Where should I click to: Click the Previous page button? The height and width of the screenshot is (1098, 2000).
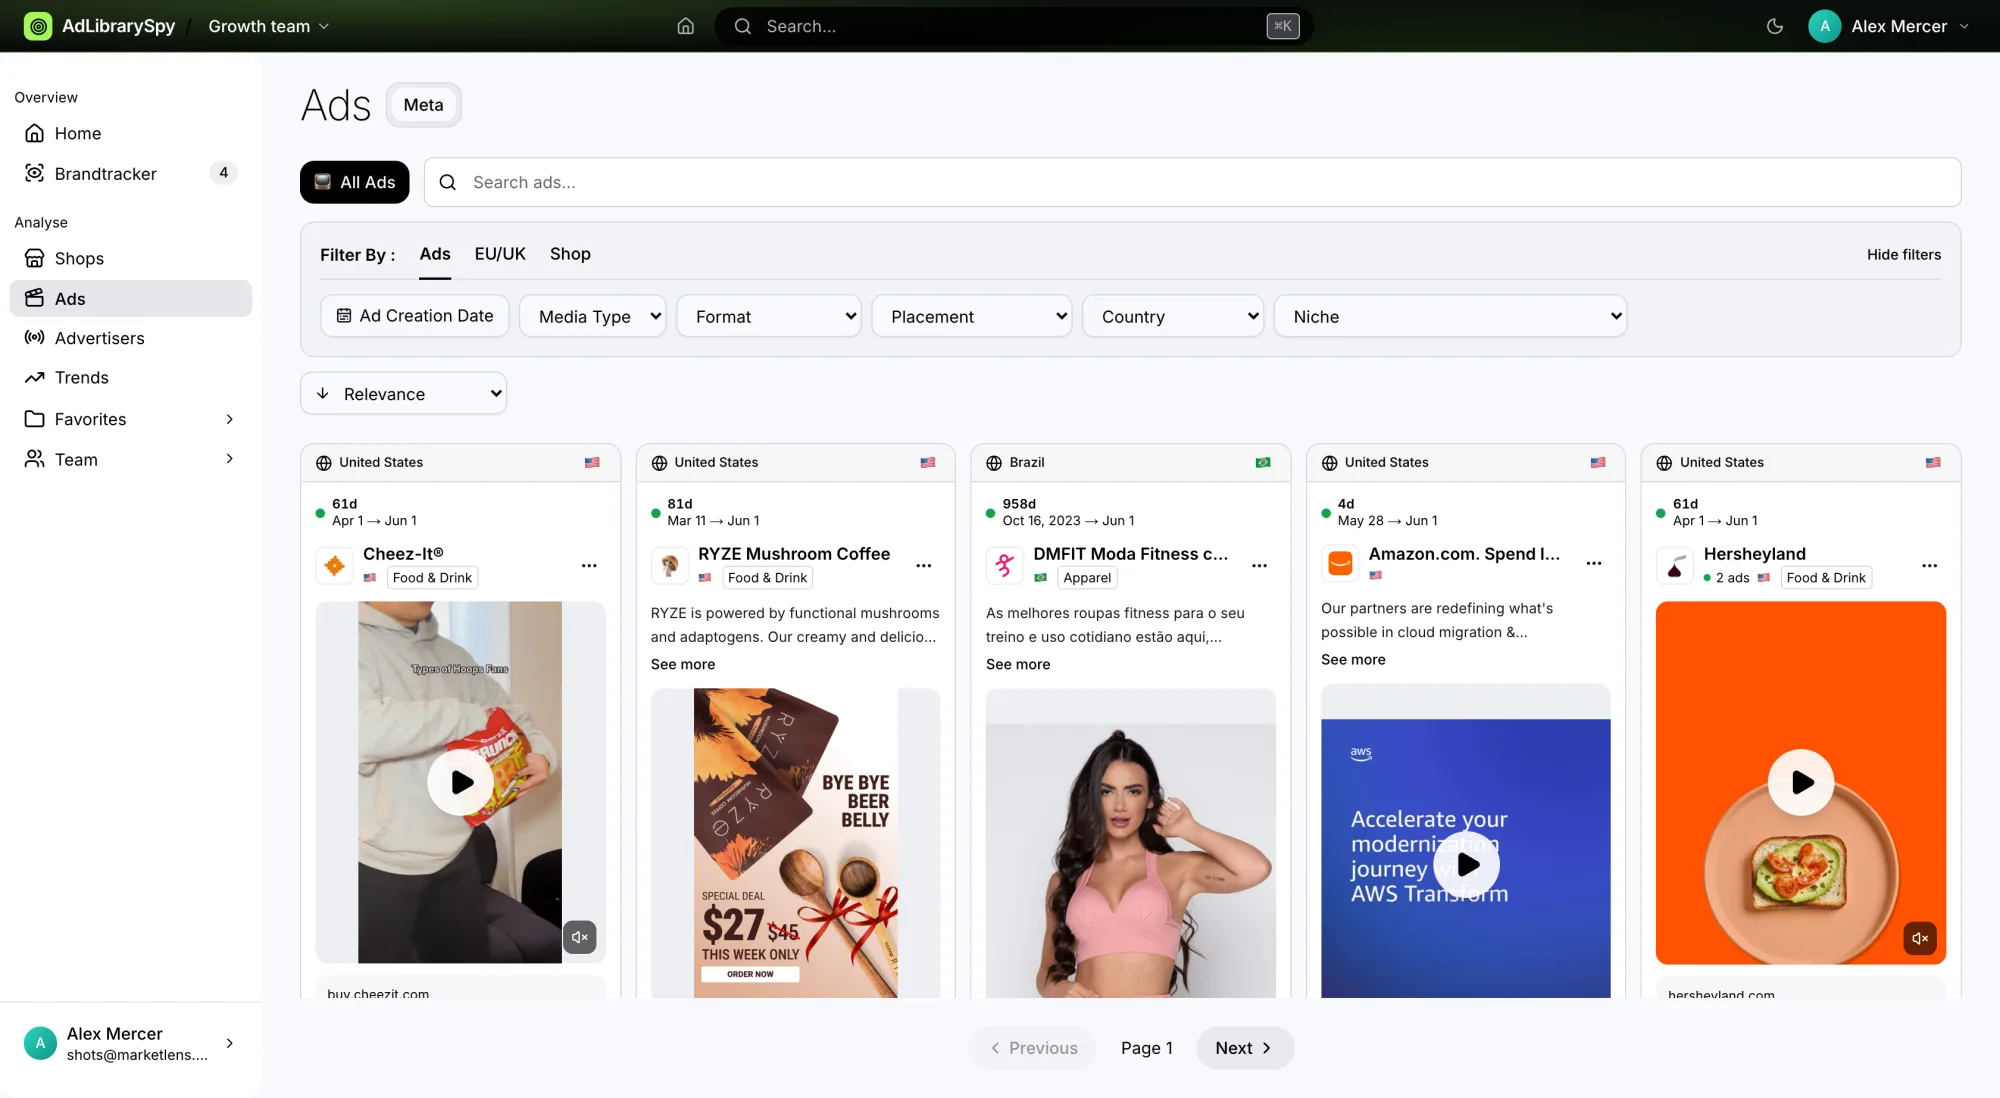click(x=1033, y=1048)
